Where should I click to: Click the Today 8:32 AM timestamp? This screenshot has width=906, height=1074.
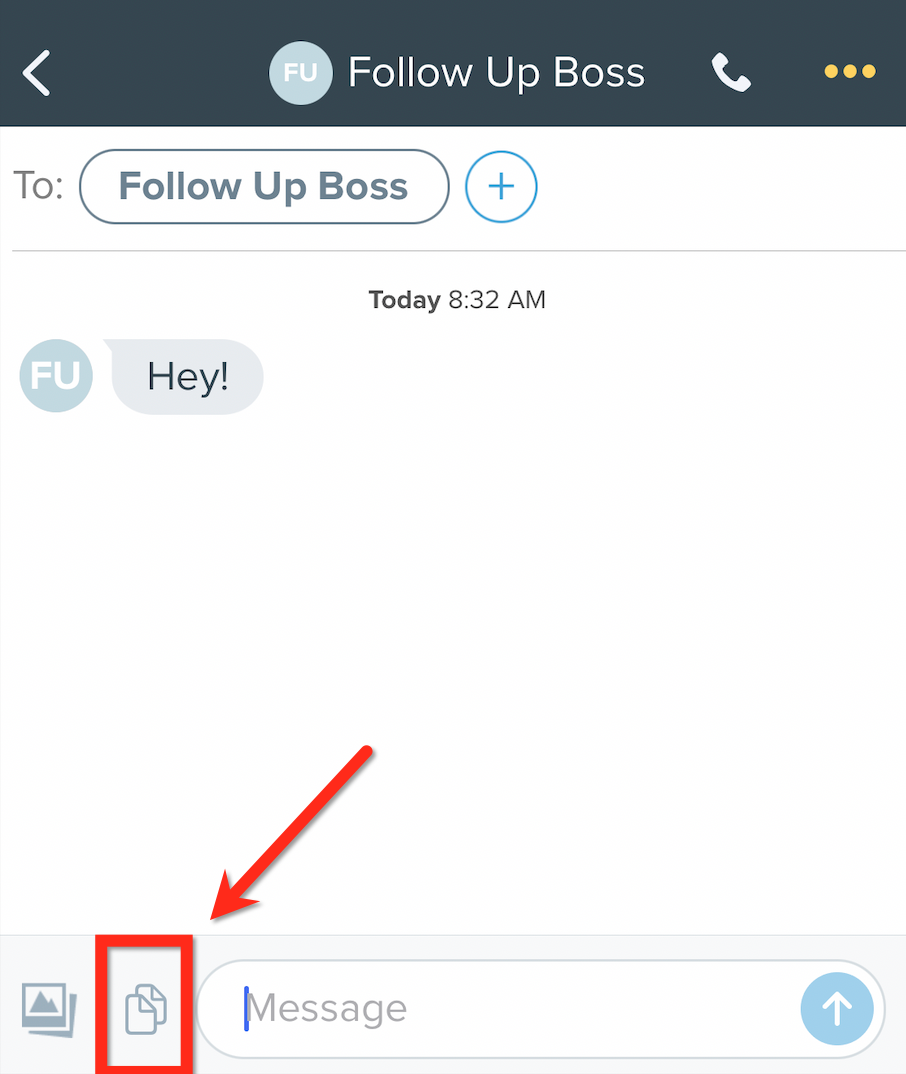click(x=457, y=299)
